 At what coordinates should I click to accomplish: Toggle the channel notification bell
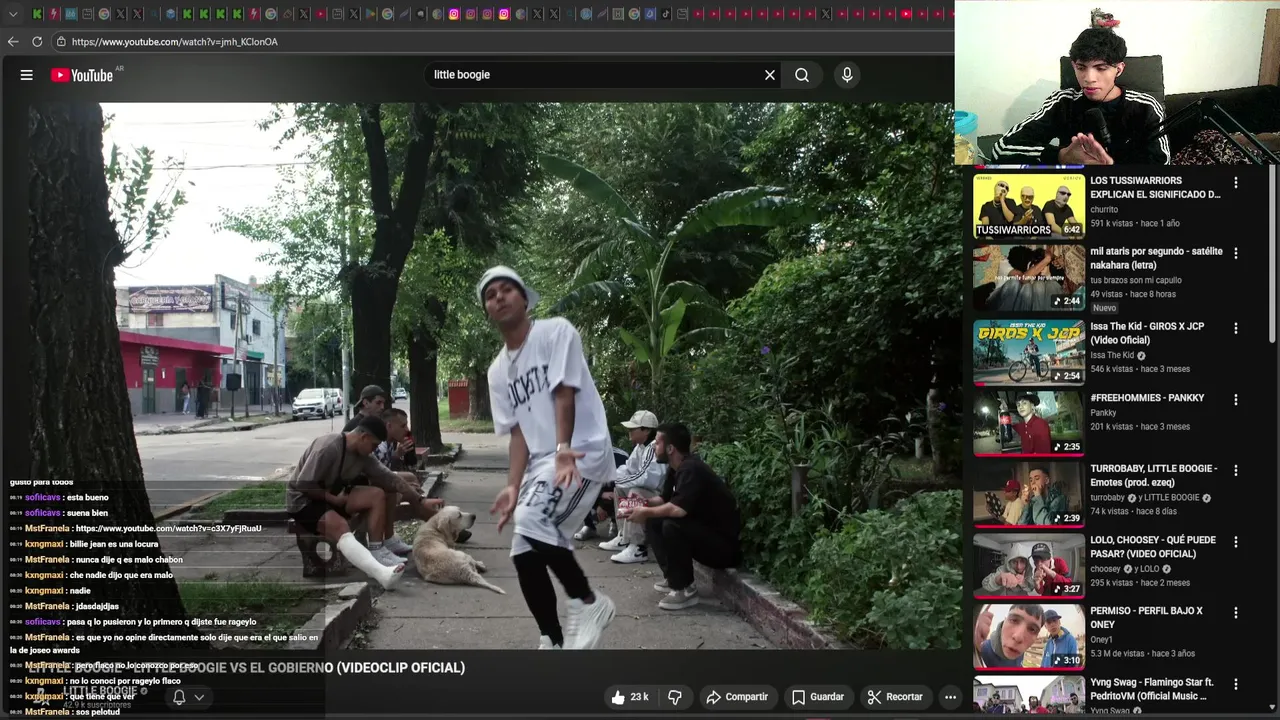(179, 697)
